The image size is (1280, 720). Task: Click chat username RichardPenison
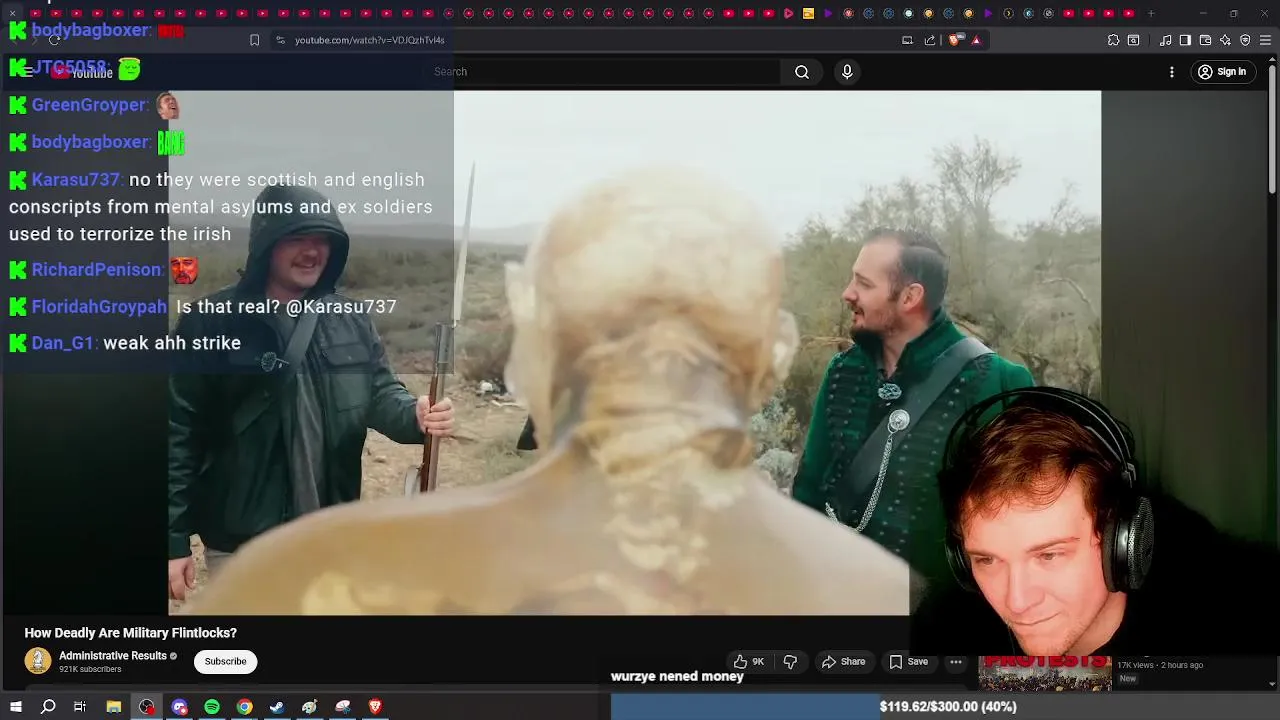pos(97,270)
